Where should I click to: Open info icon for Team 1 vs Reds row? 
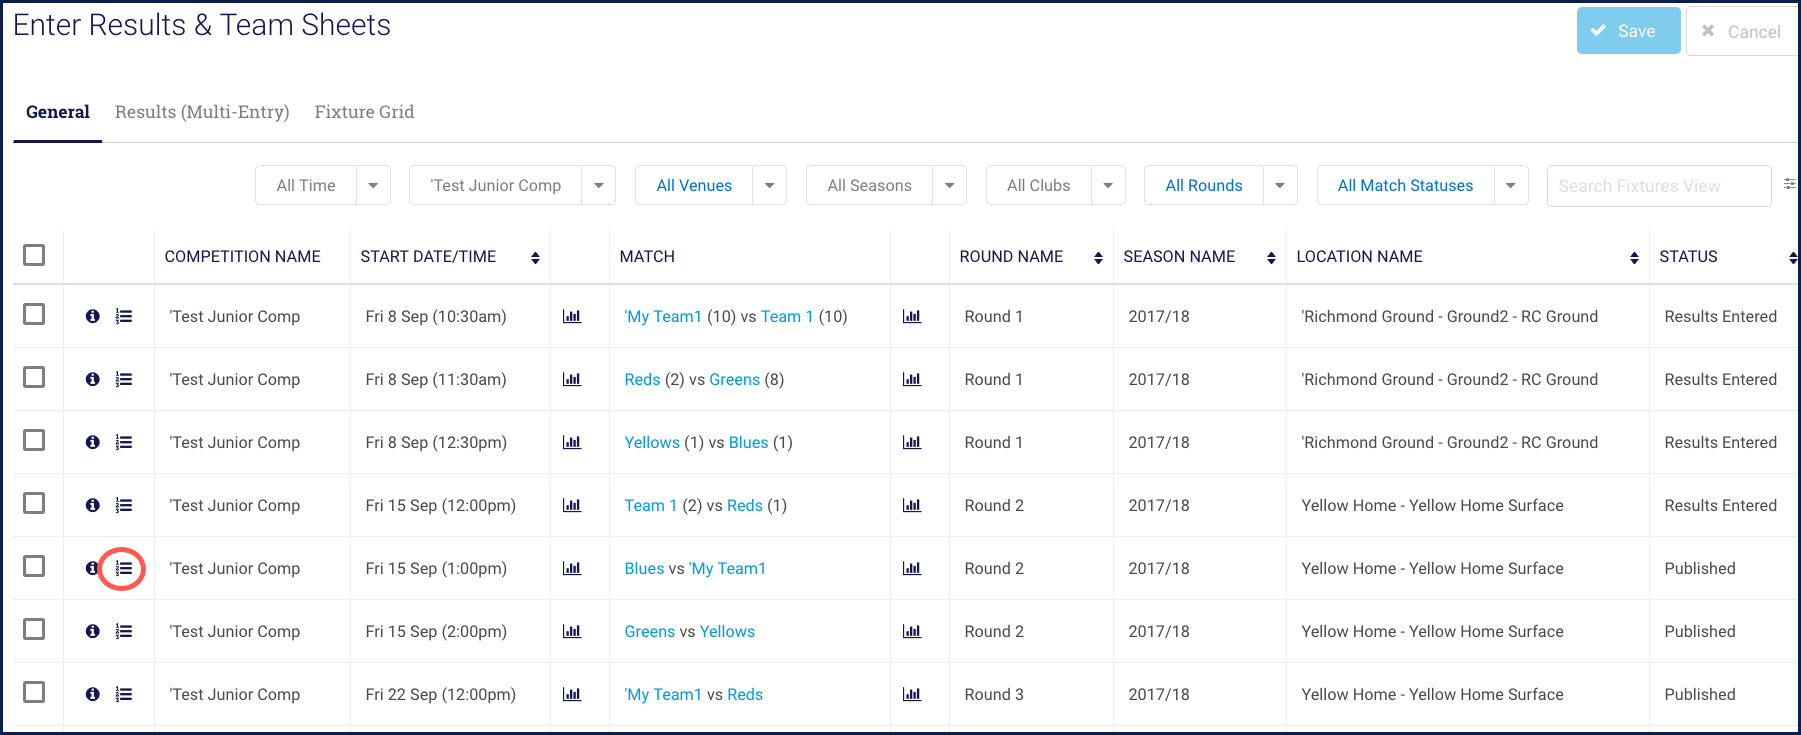[x=93, y=505]
